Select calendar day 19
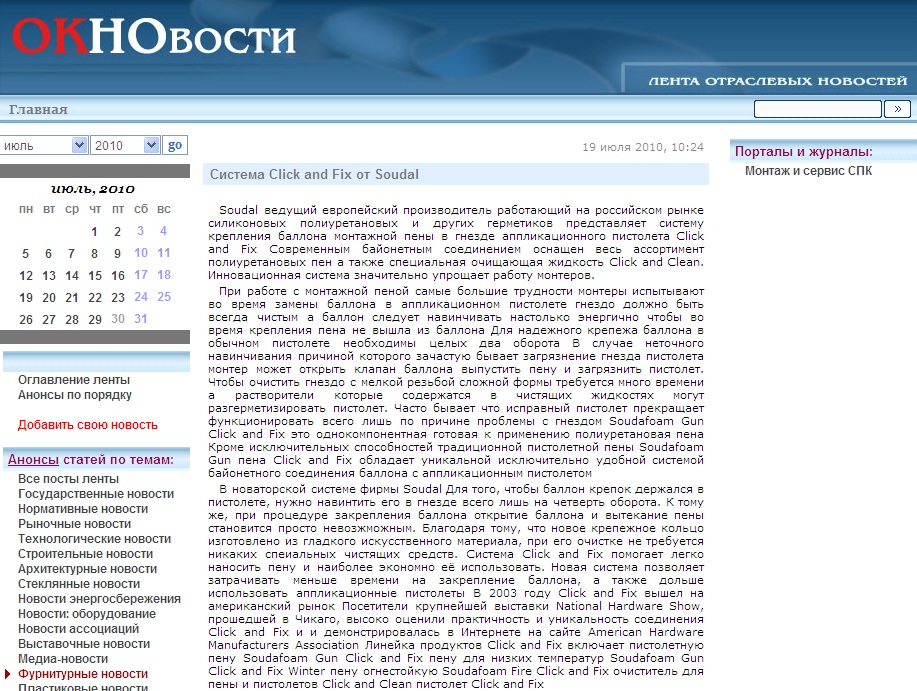Image resolution: width=917 pixels, height=691 pixels. point(26,298)
